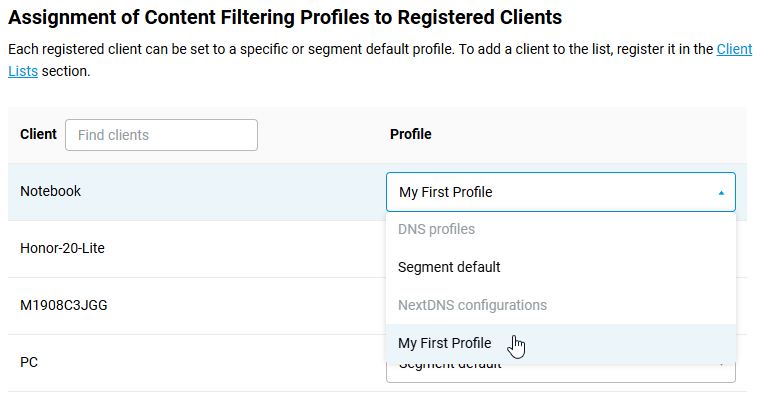This screenshot has height=395, width=761.
Task: Follow the underlined 'Client' link word
Action: pyautogui.click(x=734, y=49)
